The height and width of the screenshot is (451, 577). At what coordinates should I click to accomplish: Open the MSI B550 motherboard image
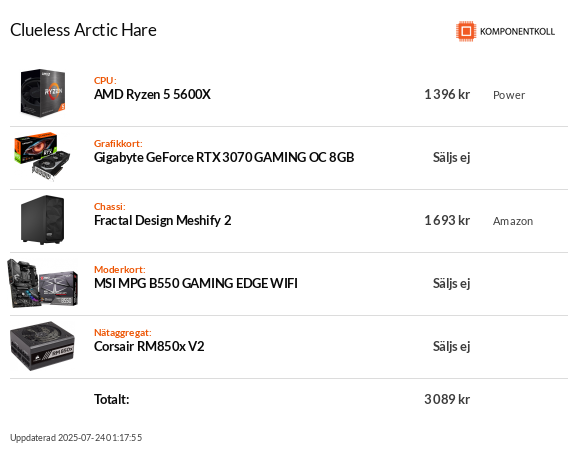pyautogui.click(x=43, y=283)
